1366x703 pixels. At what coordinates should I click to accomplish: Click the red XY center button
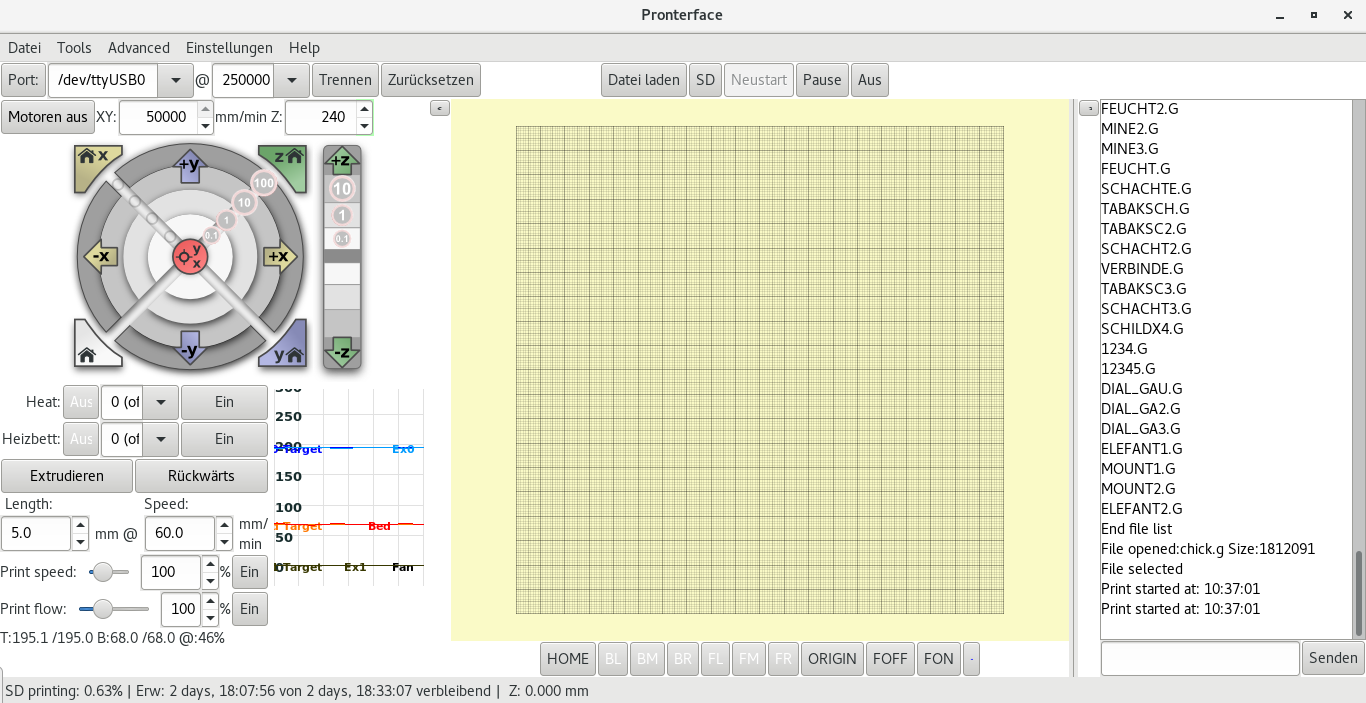pyautogui.click(x=189, y=257)
